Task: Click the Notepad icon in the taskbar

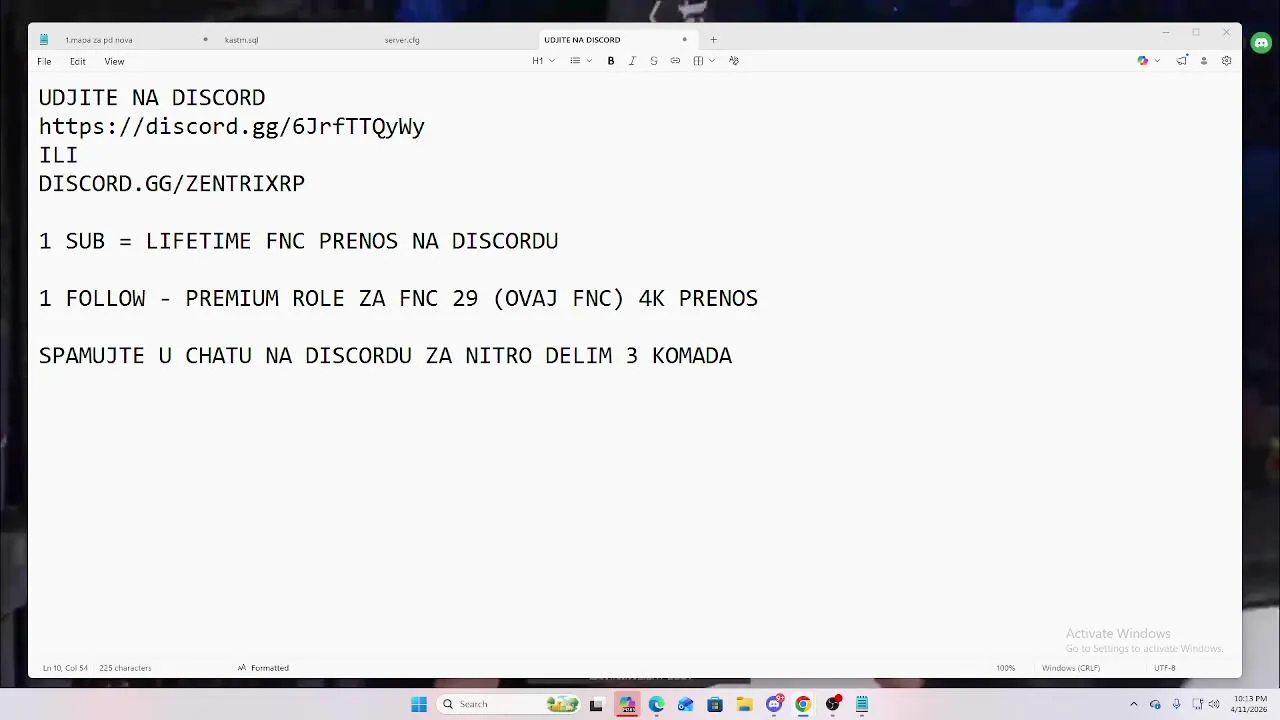Action: 862,704
